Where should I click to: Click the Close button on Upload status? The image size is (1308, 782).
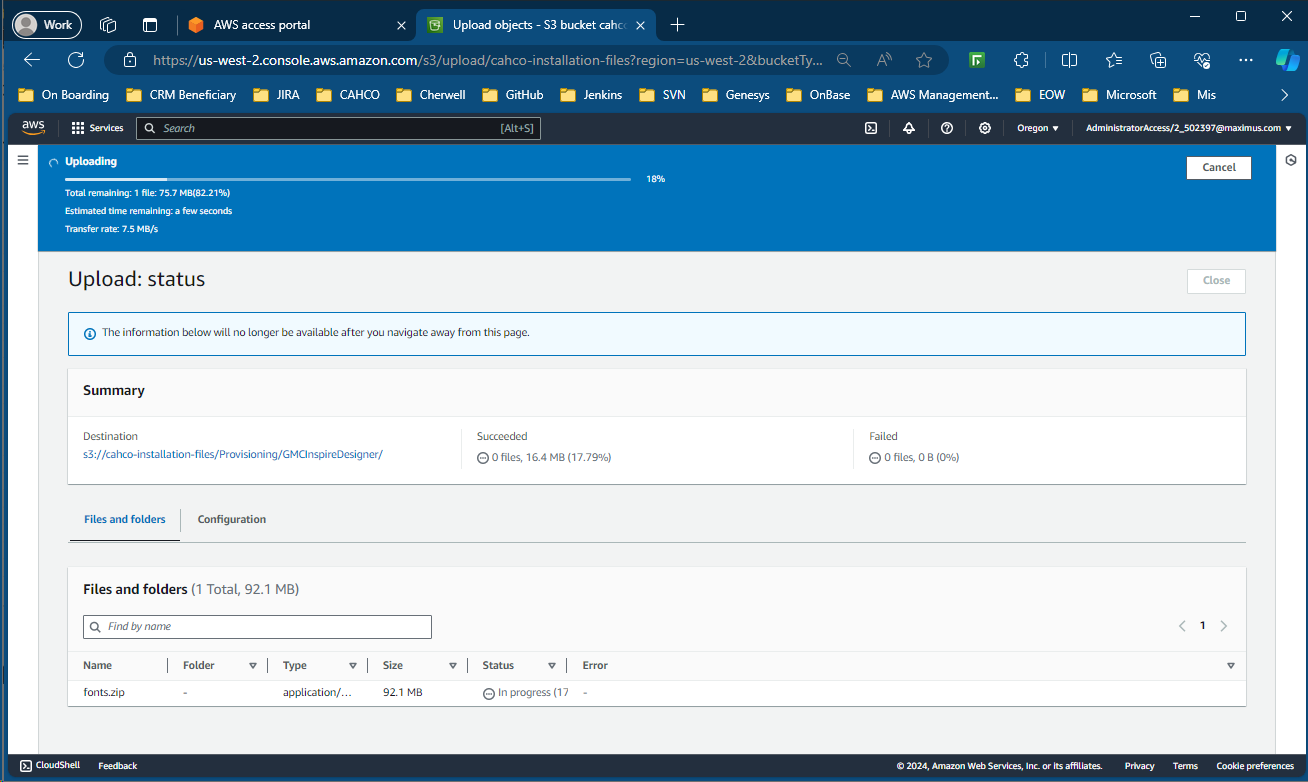point(1217,281)
